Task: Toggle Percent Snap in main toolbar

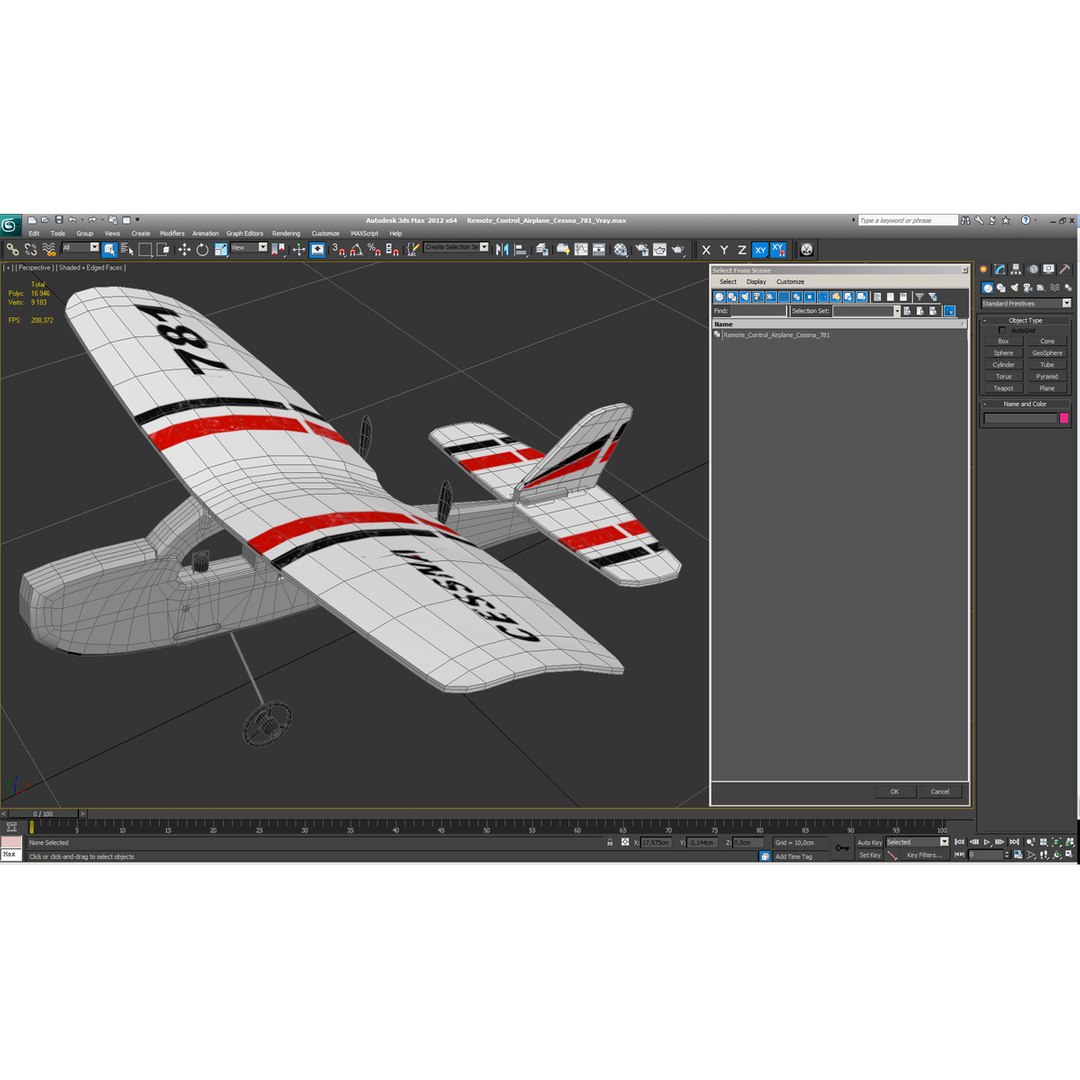Action: (x=373, y=249)
